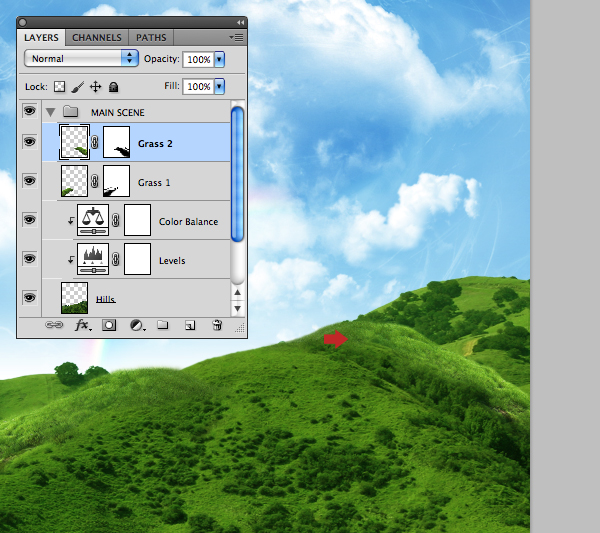Switch to the Paths tab
600x533 pixels.
coord(151,37)
